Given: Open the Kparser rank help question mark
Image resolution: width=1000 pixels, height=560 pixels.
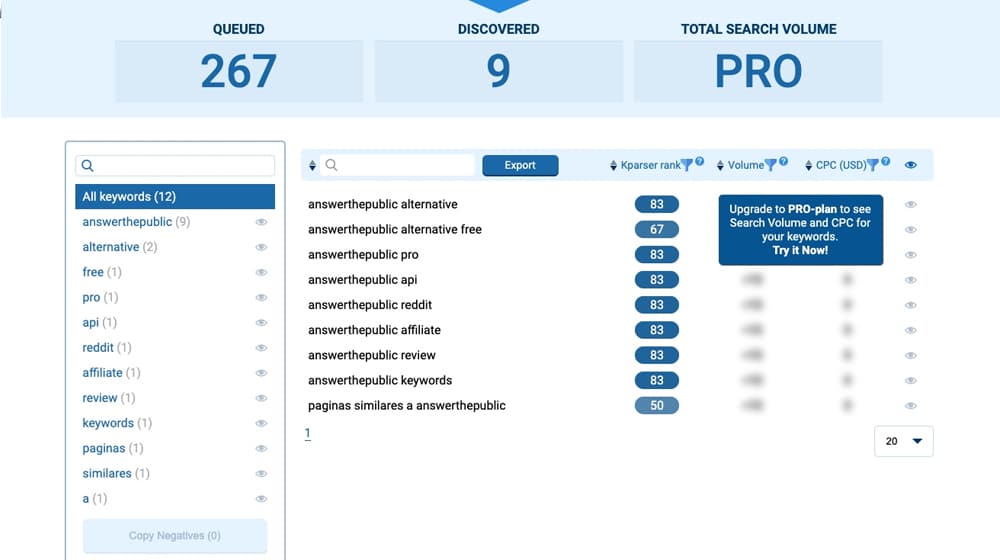Looking at the screenshot, I should click(x=700, y=161).
